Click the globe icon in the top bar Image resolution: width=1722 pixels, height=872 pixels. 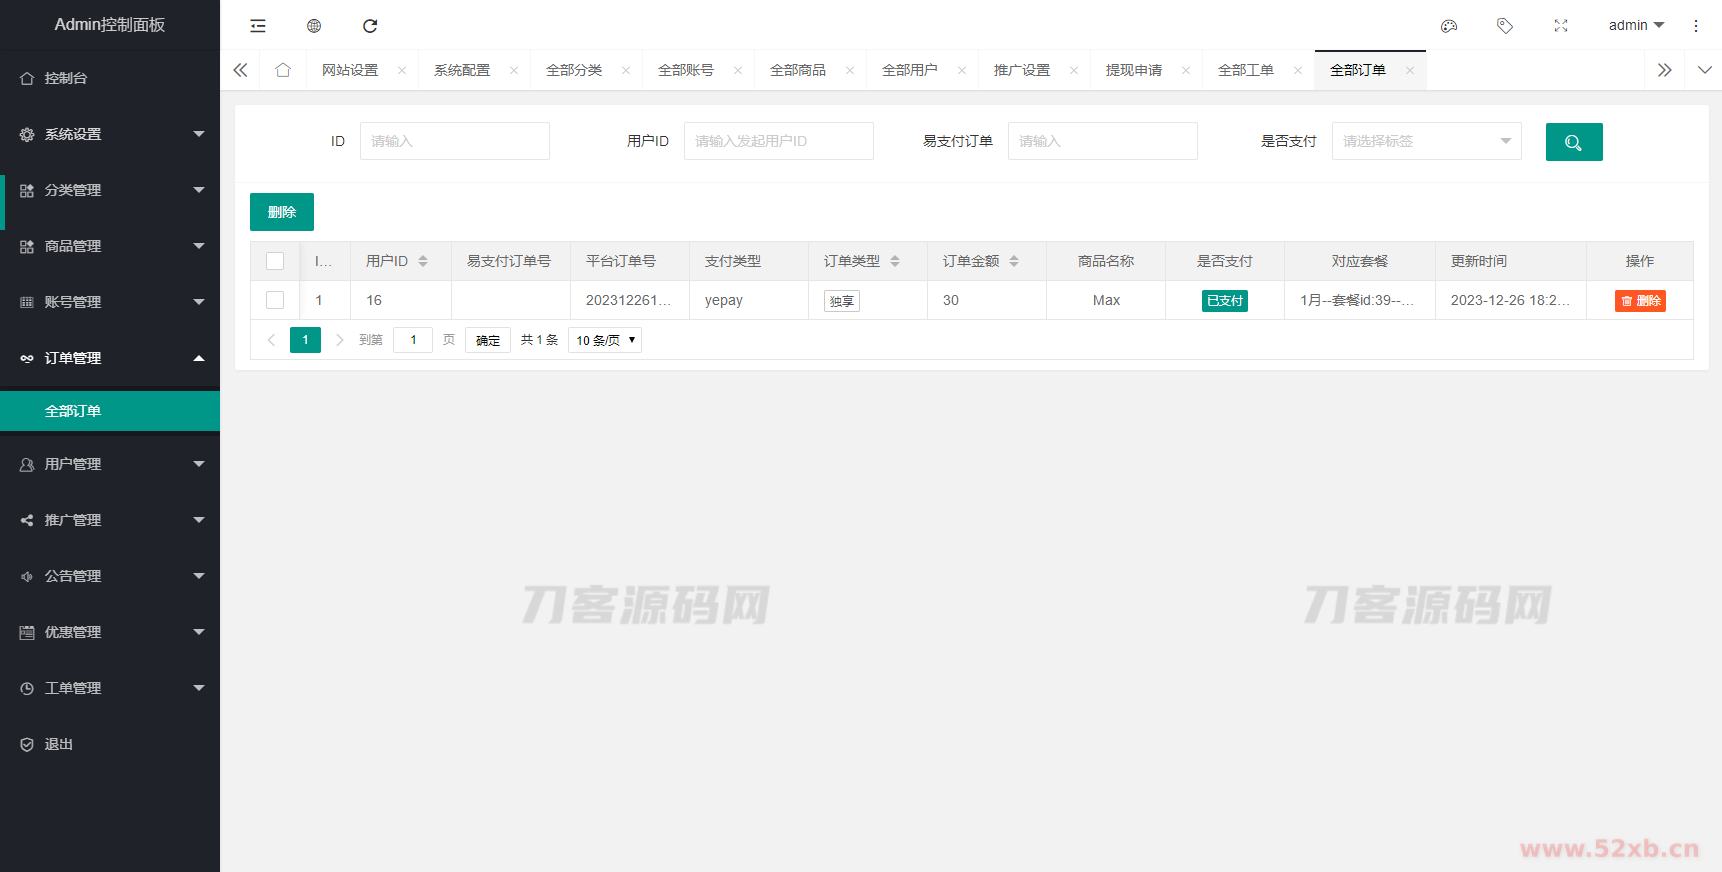click(314, 26)
